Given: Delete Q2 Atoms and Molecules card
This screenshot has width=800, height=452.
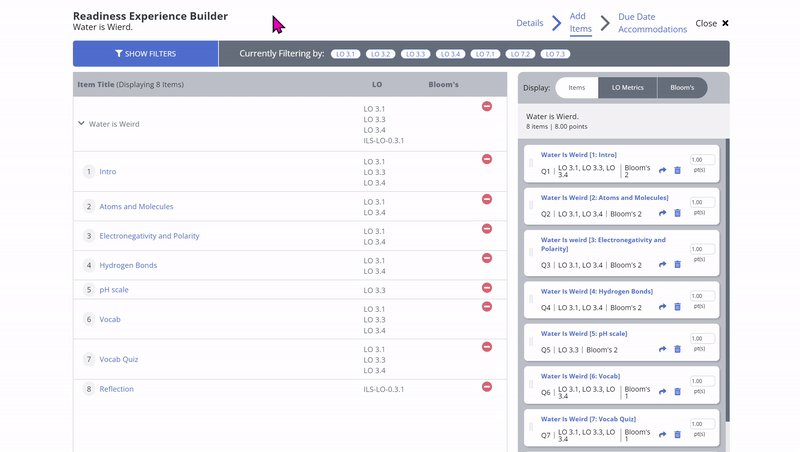Looking at the screenshot, I should click(678, 213).
